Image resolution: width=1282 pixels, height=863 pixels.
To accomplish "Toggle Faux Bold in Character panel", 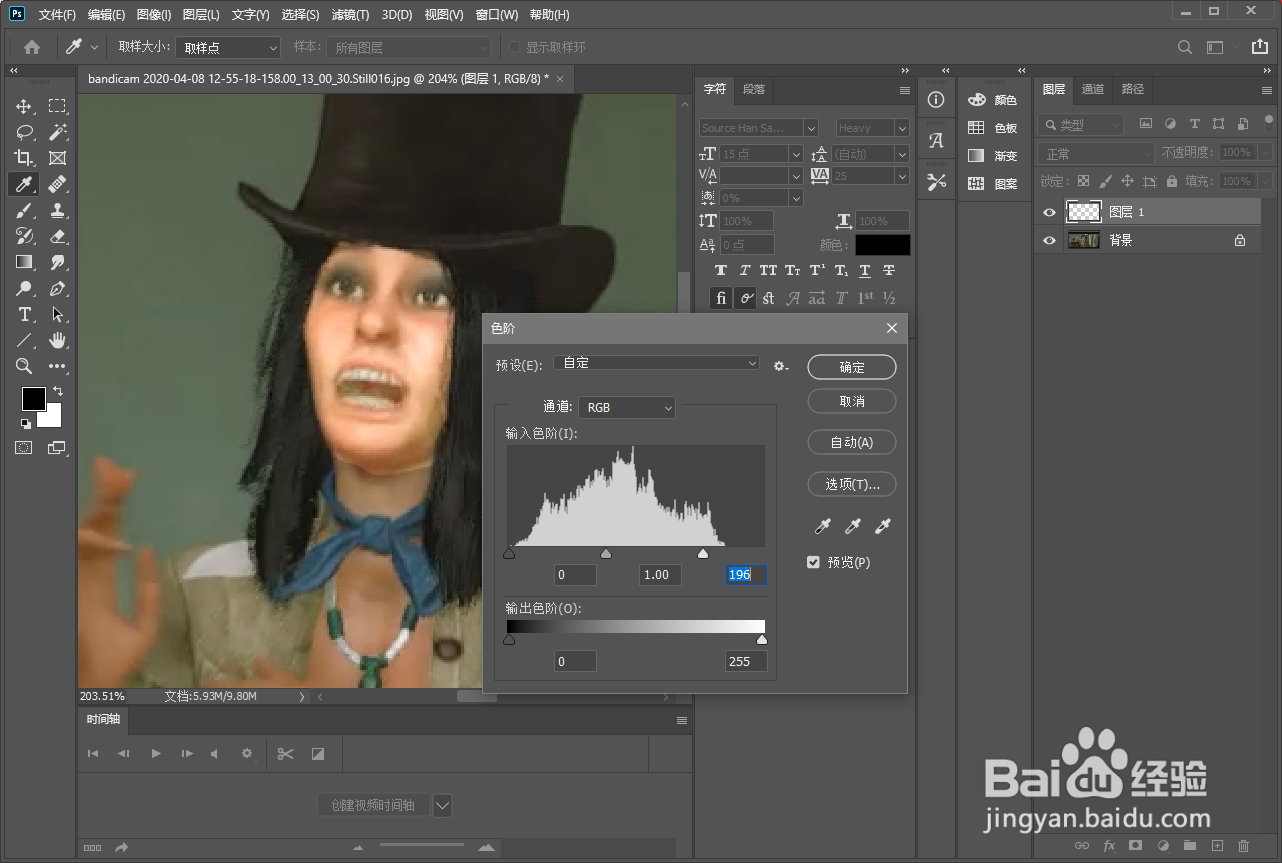I will click(x=721, y=271).
